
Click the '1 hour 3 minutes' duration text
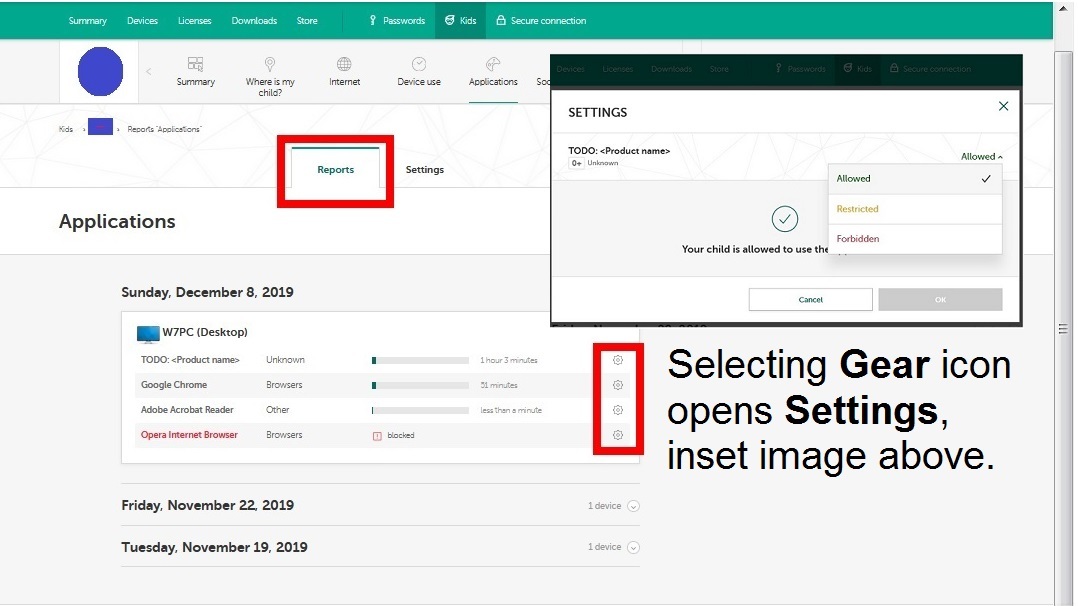pyautogui.click(x=509, y=360)
